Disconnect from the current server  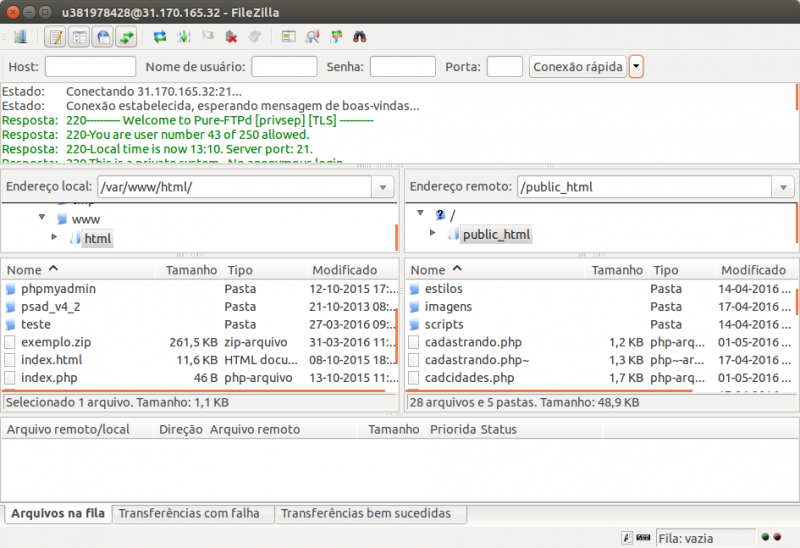click(231, 37)
